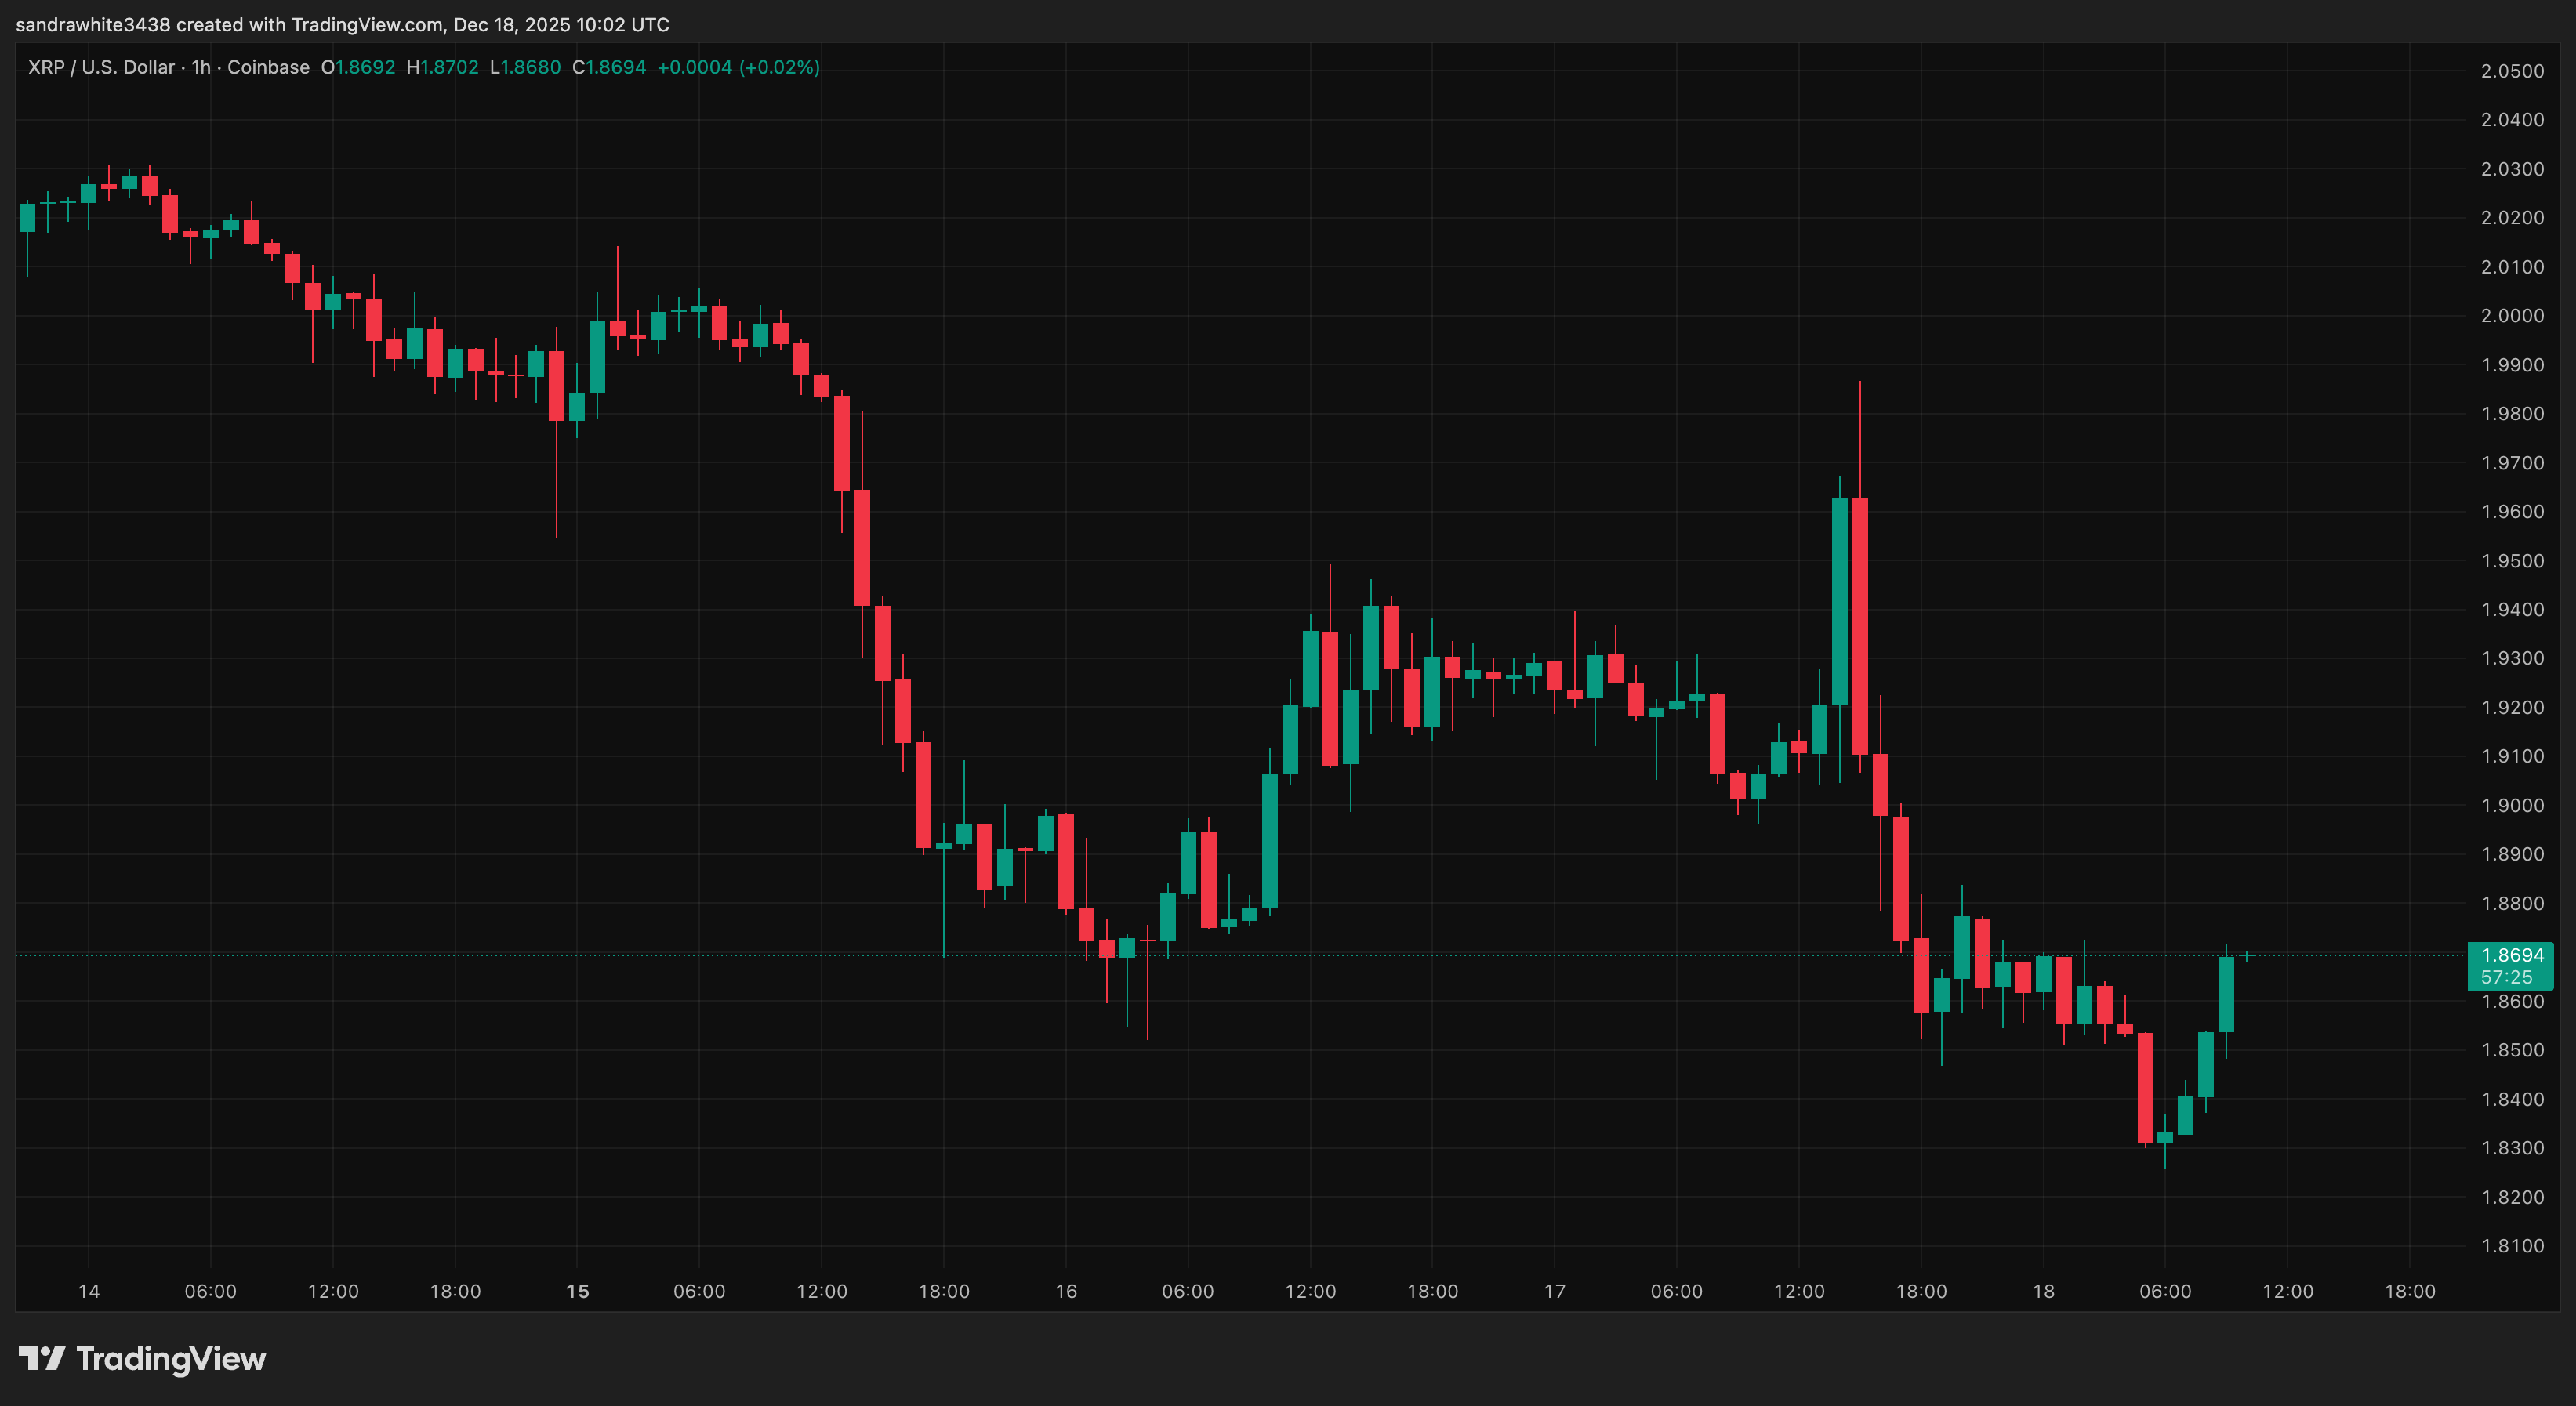Click the percent change +0.02% in legend
The image size is (2576, 1406).
click(778, 68)
